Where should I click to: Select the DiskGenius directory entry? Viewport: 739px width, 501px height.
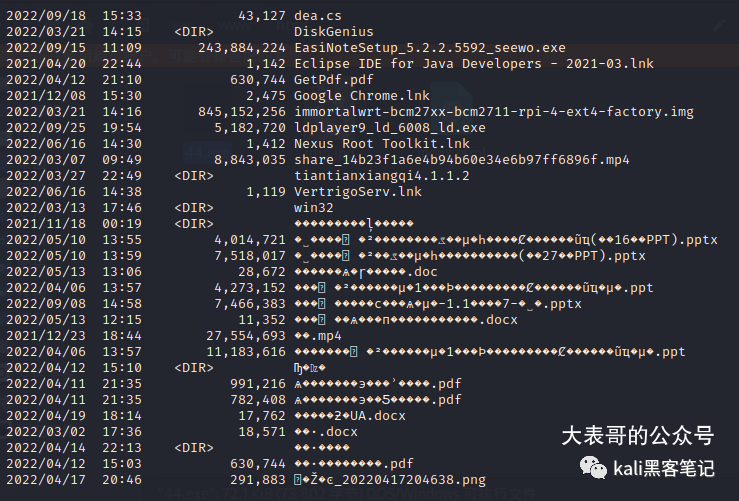(x=334, y=32)
